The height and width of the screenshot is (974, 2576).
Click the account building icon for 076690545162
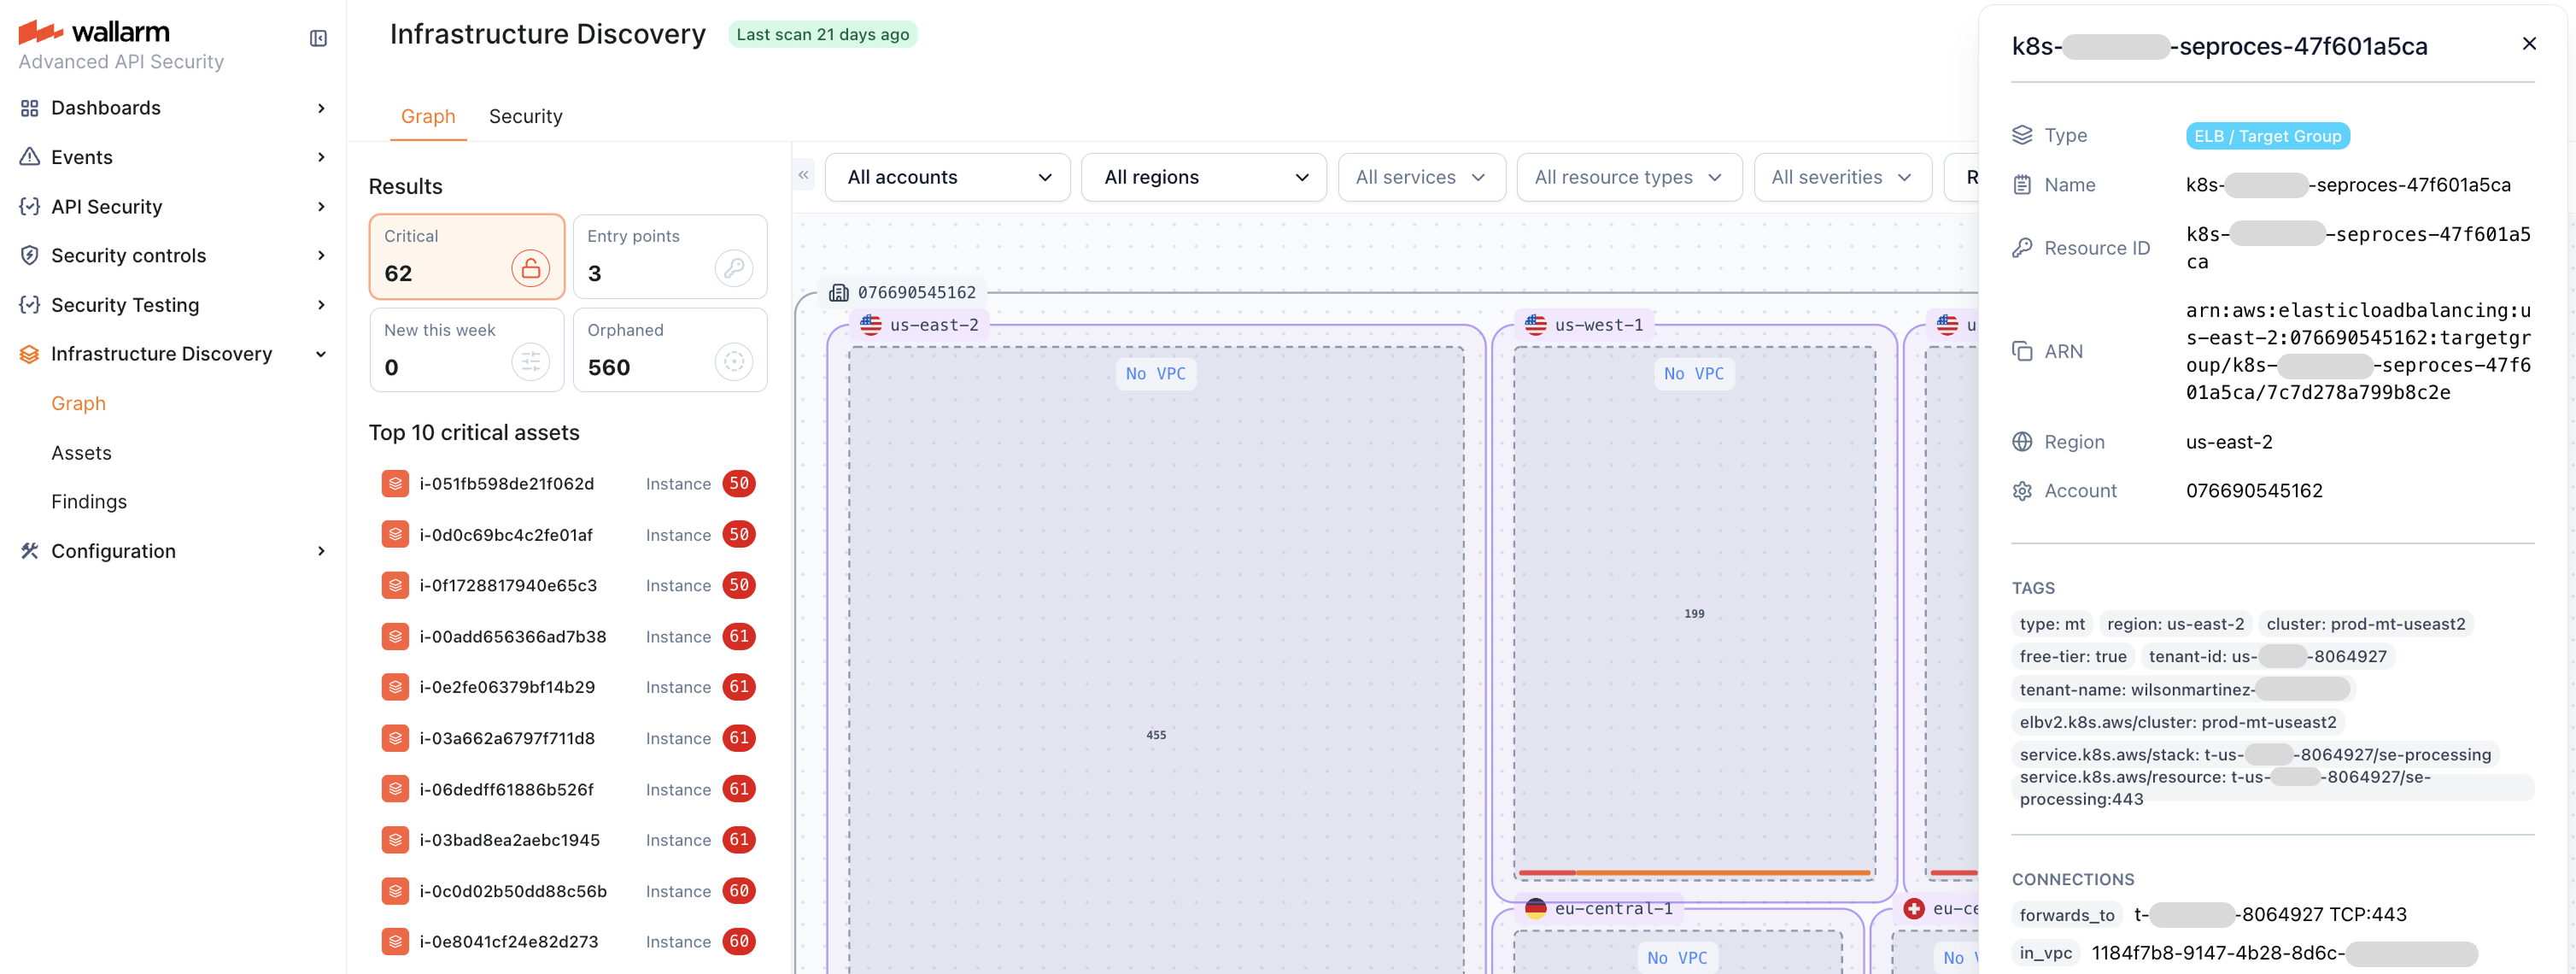click(x=839, y=293)
